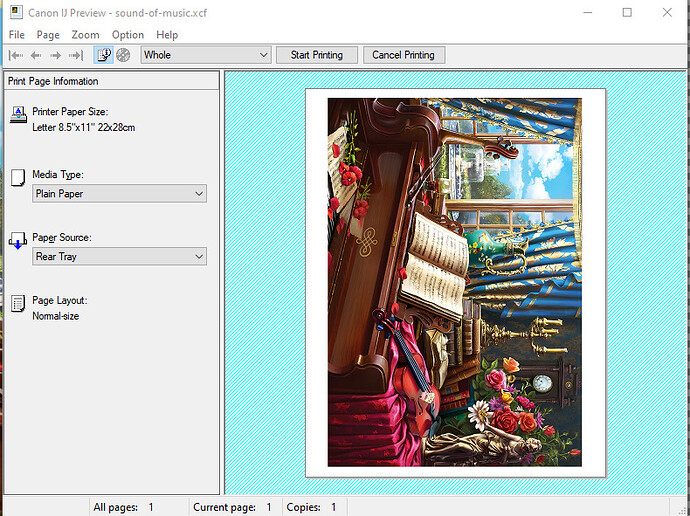
Task: Open the Zoom menu
Action: (85, 35)
